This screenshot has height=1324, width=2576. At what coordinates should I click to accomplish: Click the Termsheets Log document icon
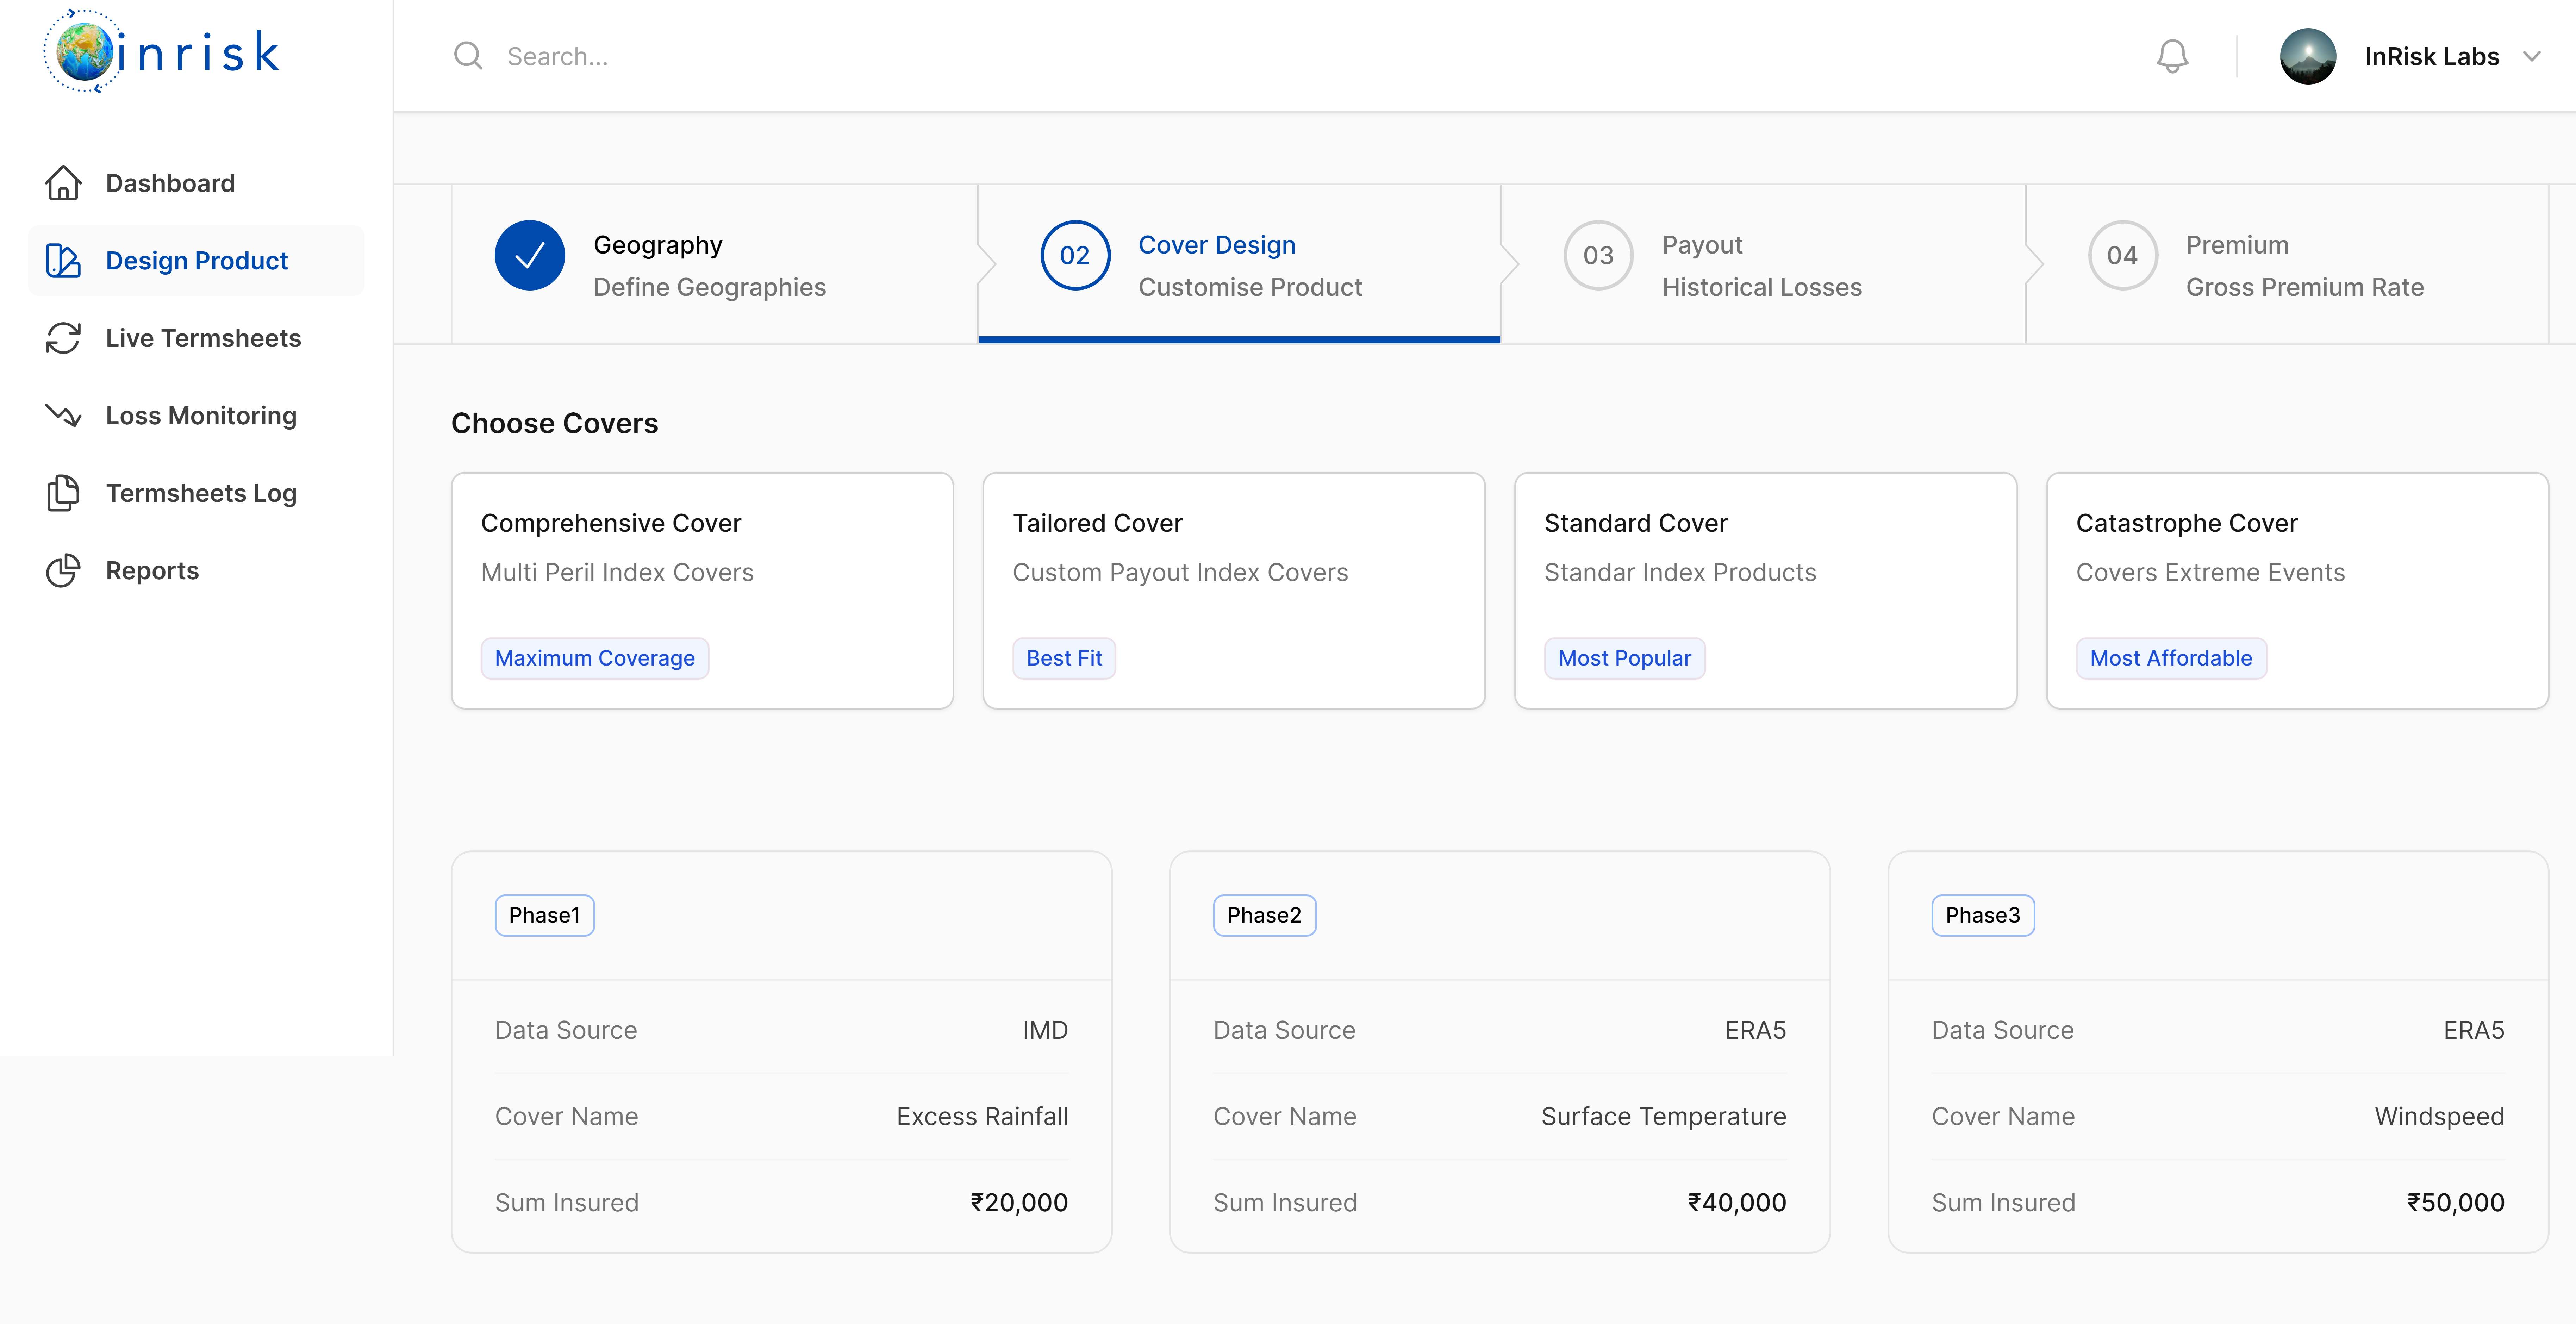[x=63, y=493]
